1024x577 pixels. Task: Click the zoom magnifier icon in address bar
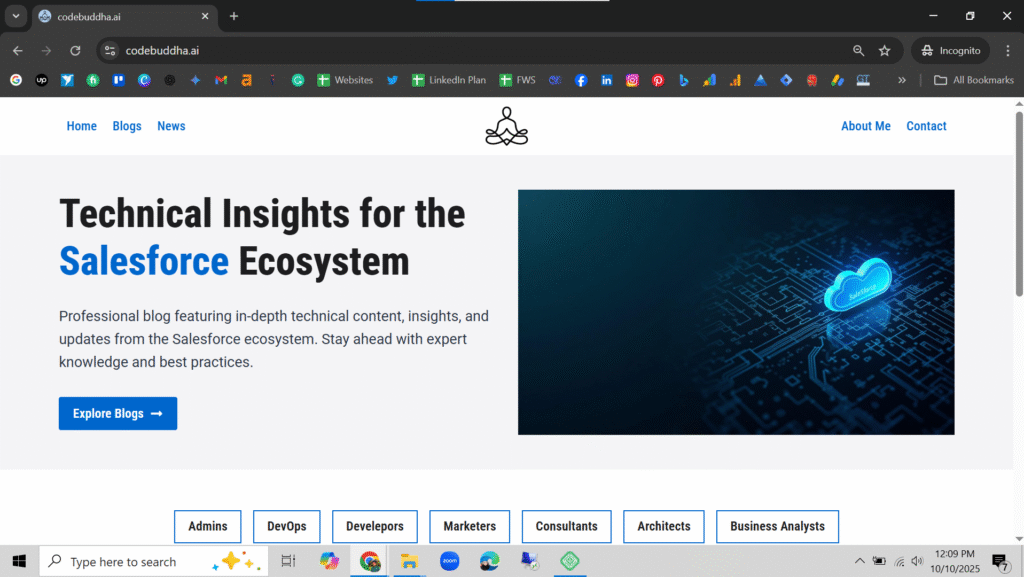click(x=858, y=51)
